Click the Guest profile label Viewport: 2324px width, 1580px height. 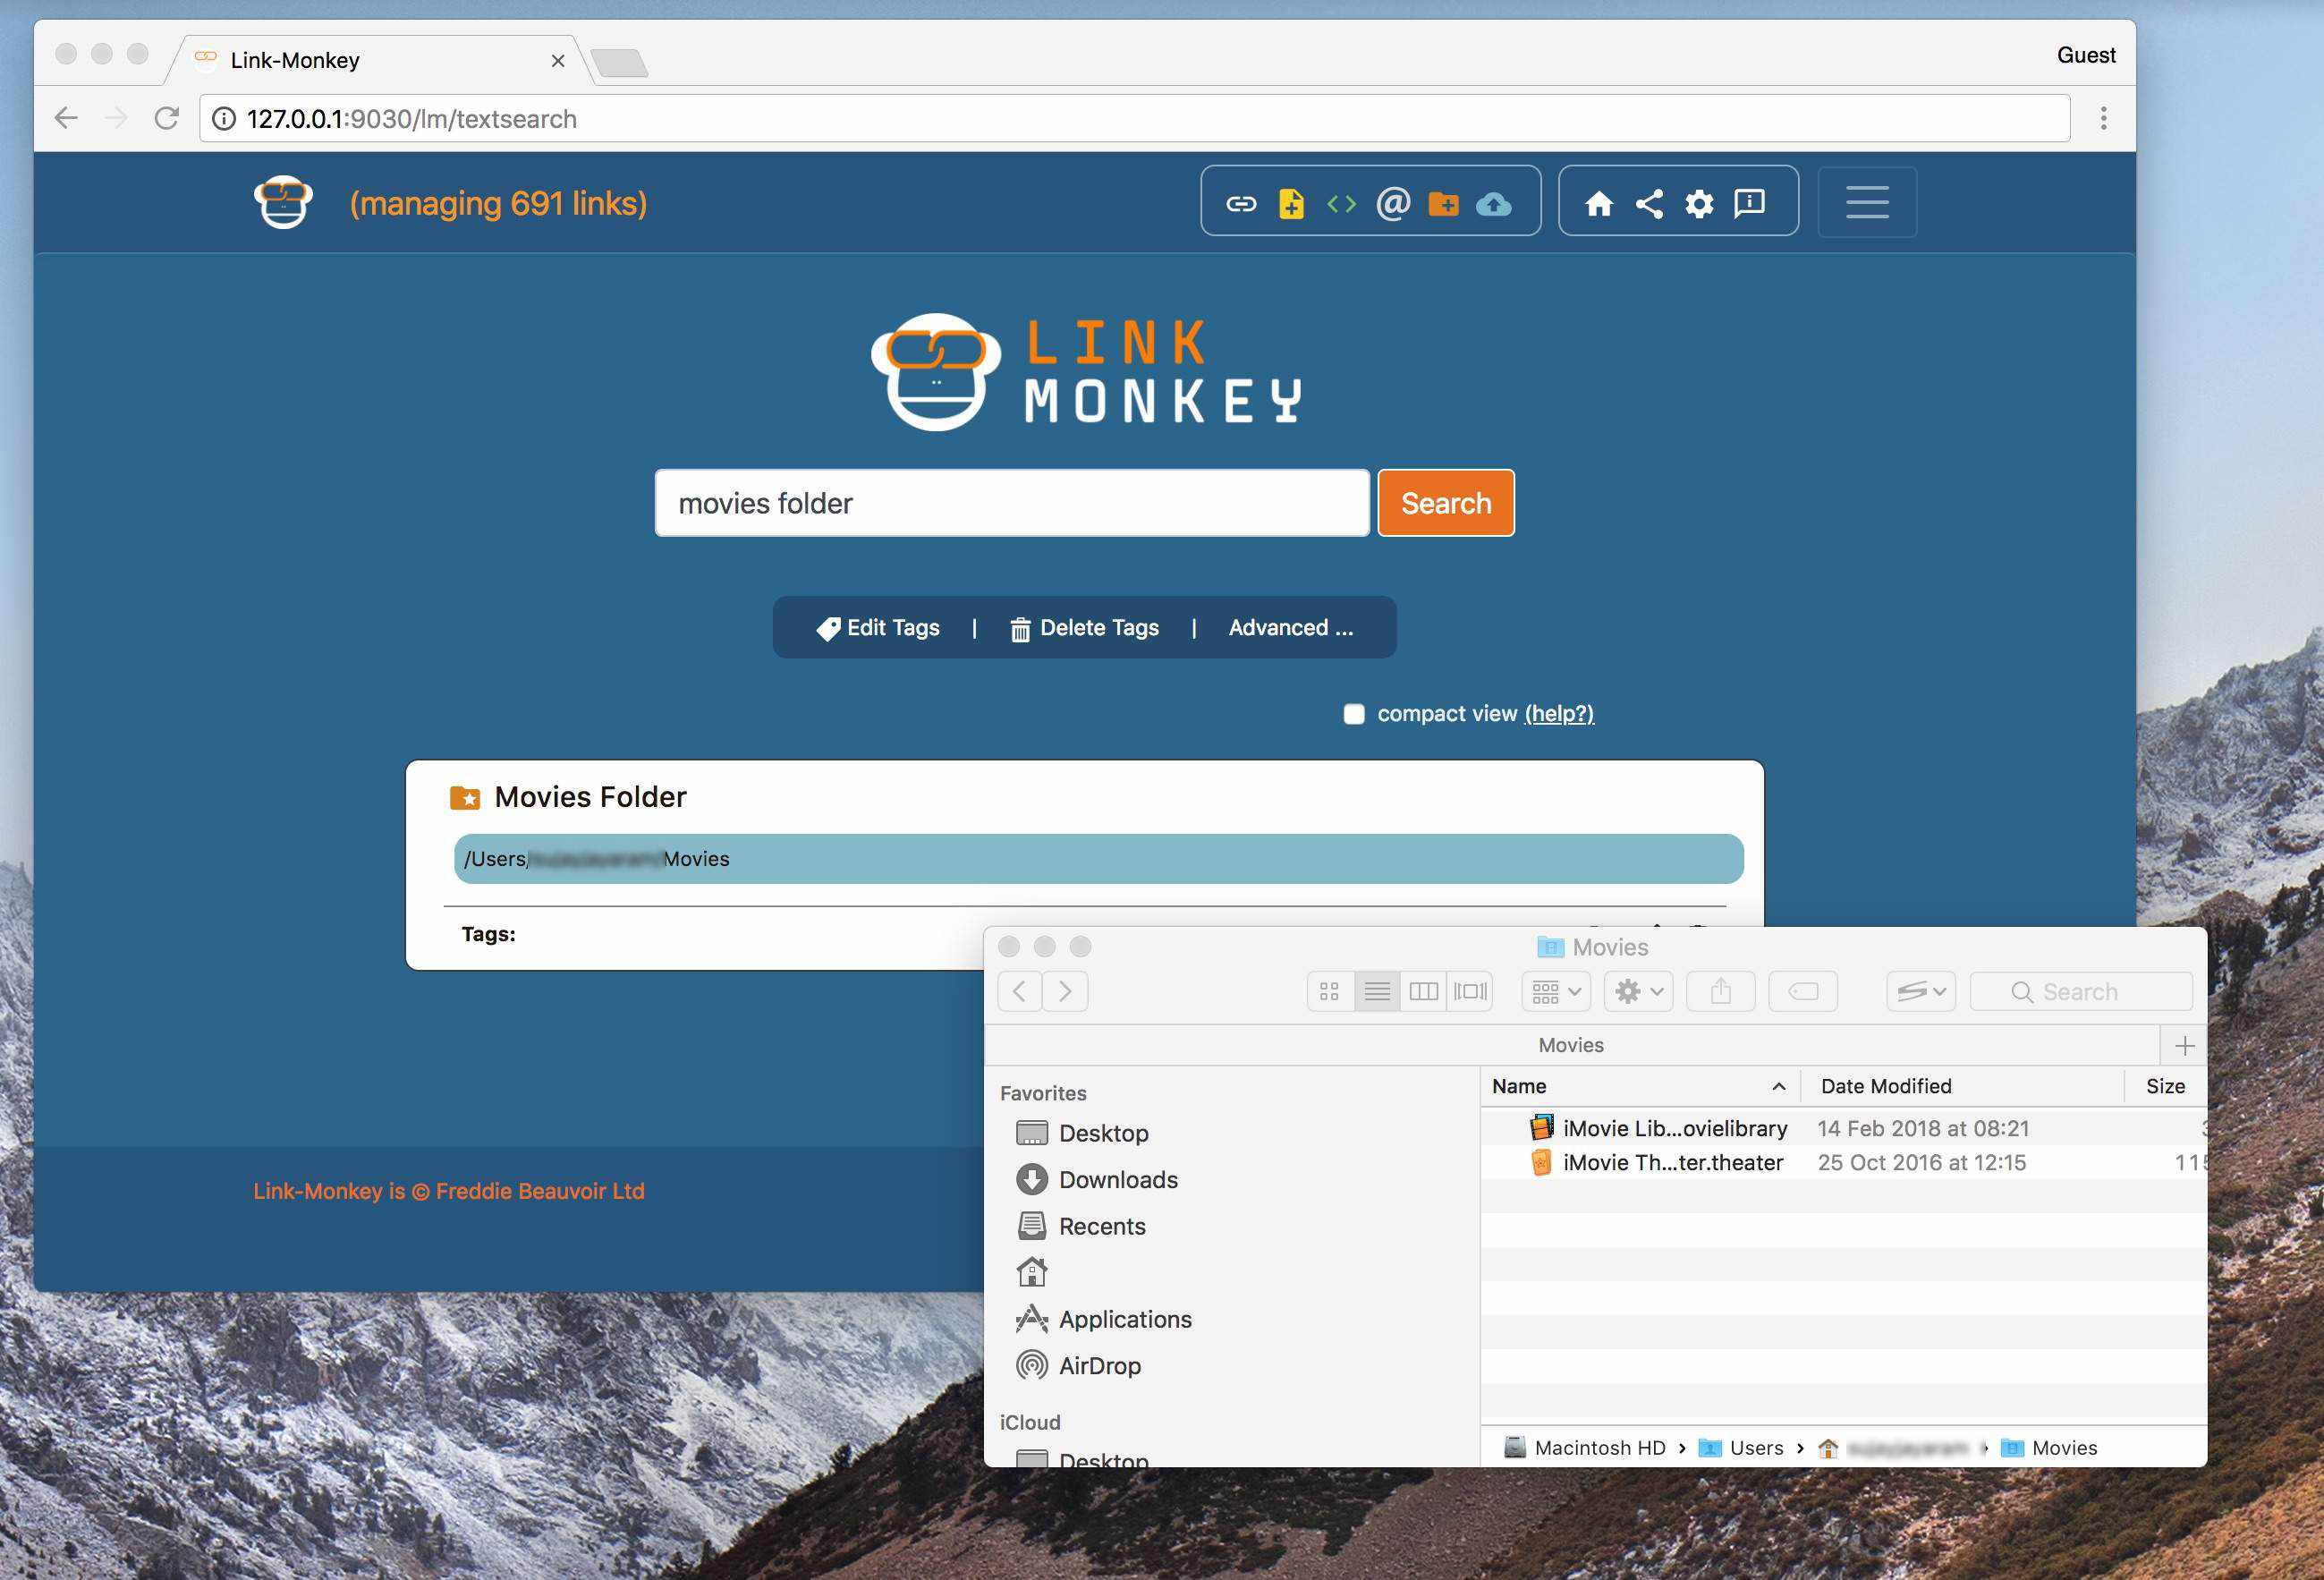[2086, 55]
